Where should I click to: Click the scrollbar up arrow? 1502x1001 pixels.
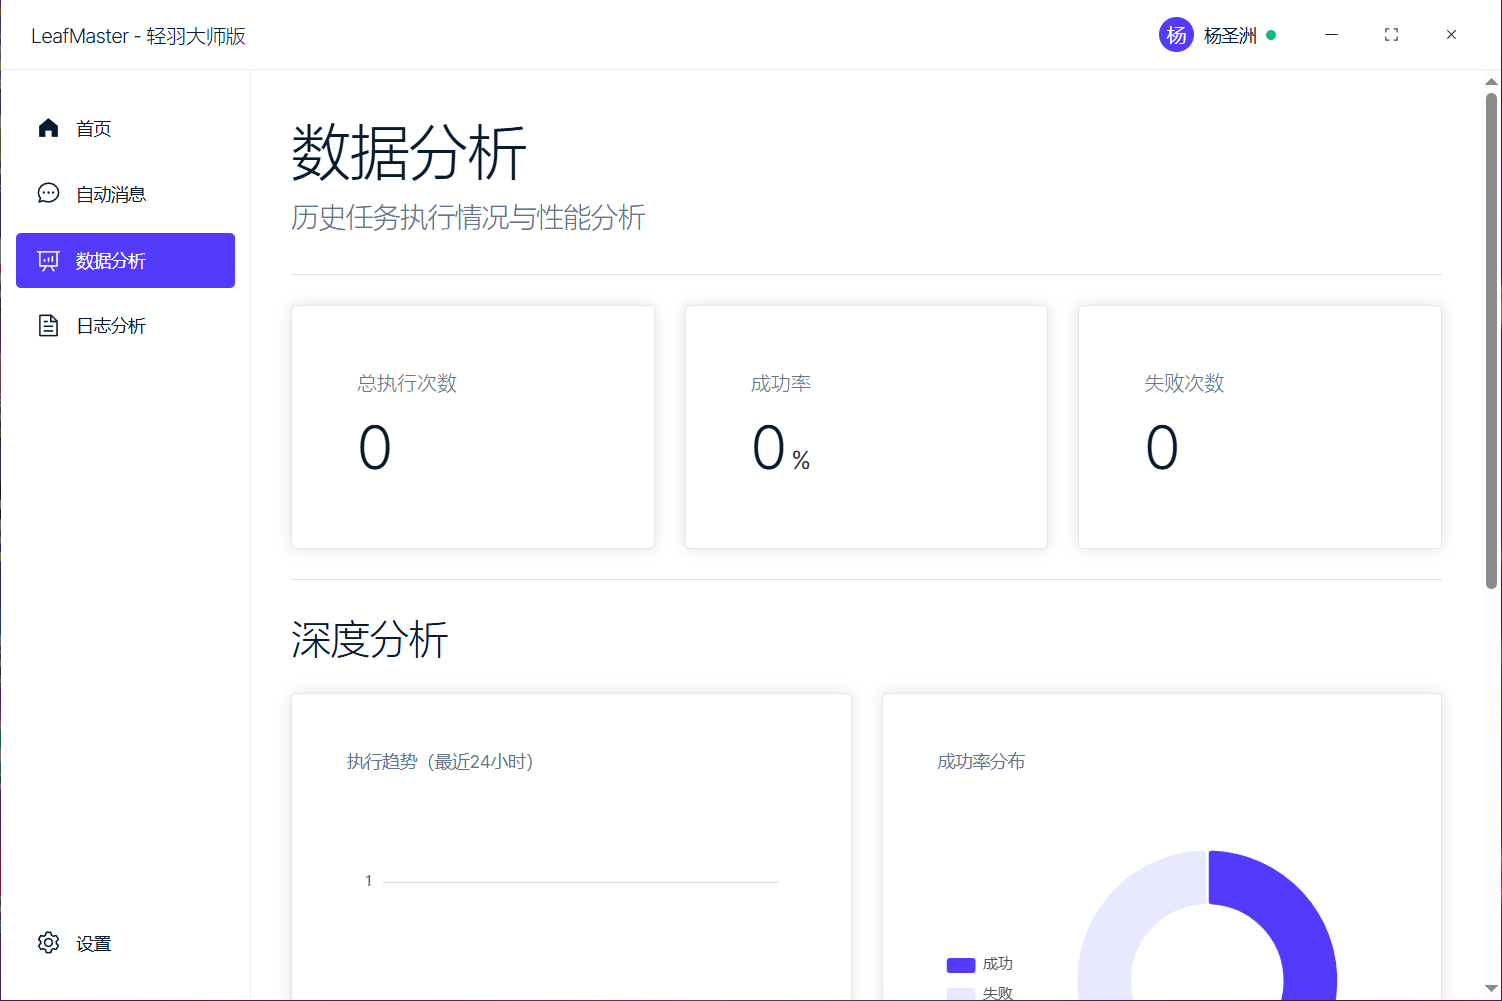[1491, 82]
